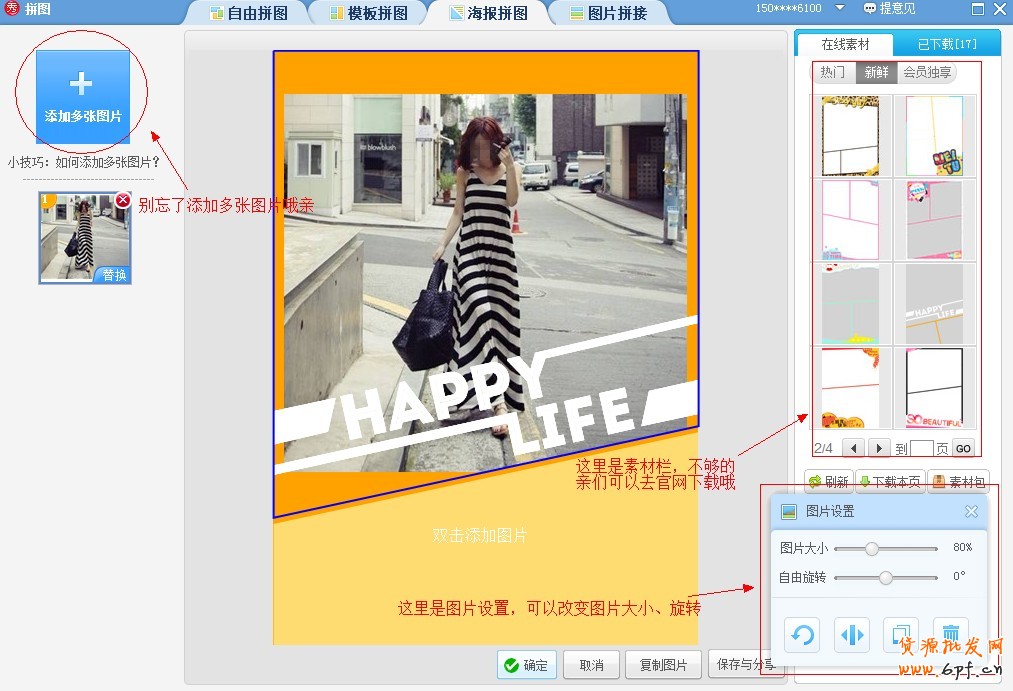Click the 确定 confirm button

(526, 665)
